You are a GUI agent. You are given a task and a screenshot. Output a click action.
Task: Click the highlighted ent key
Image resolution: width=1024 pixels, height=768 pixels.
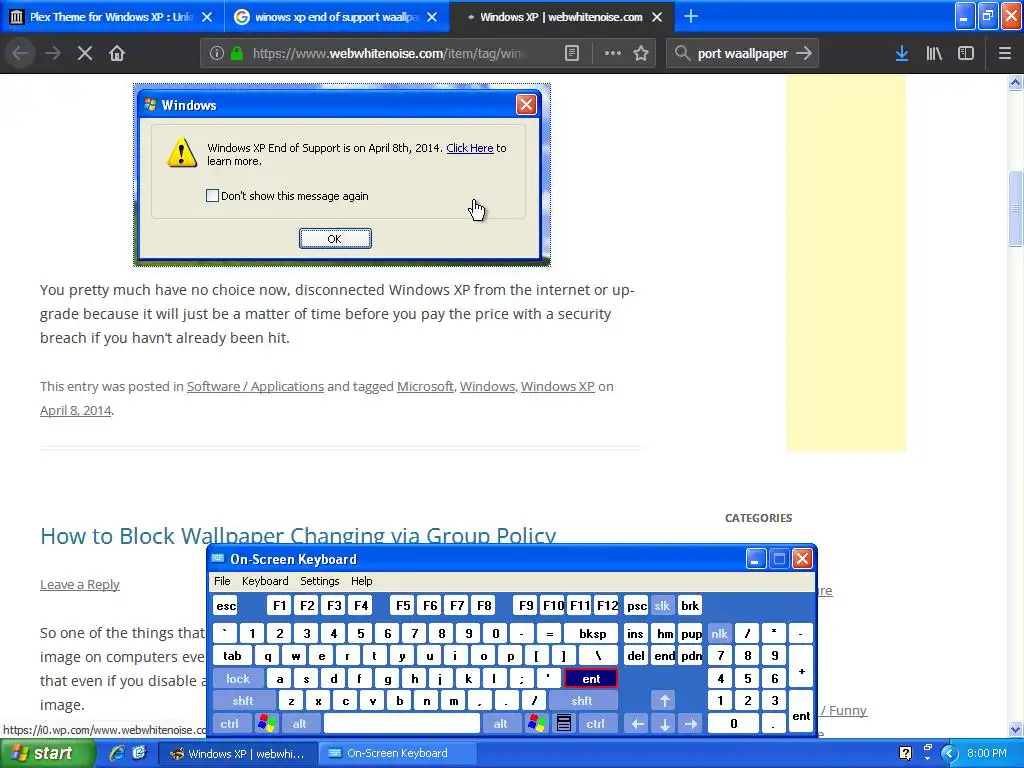click(591, 679)
